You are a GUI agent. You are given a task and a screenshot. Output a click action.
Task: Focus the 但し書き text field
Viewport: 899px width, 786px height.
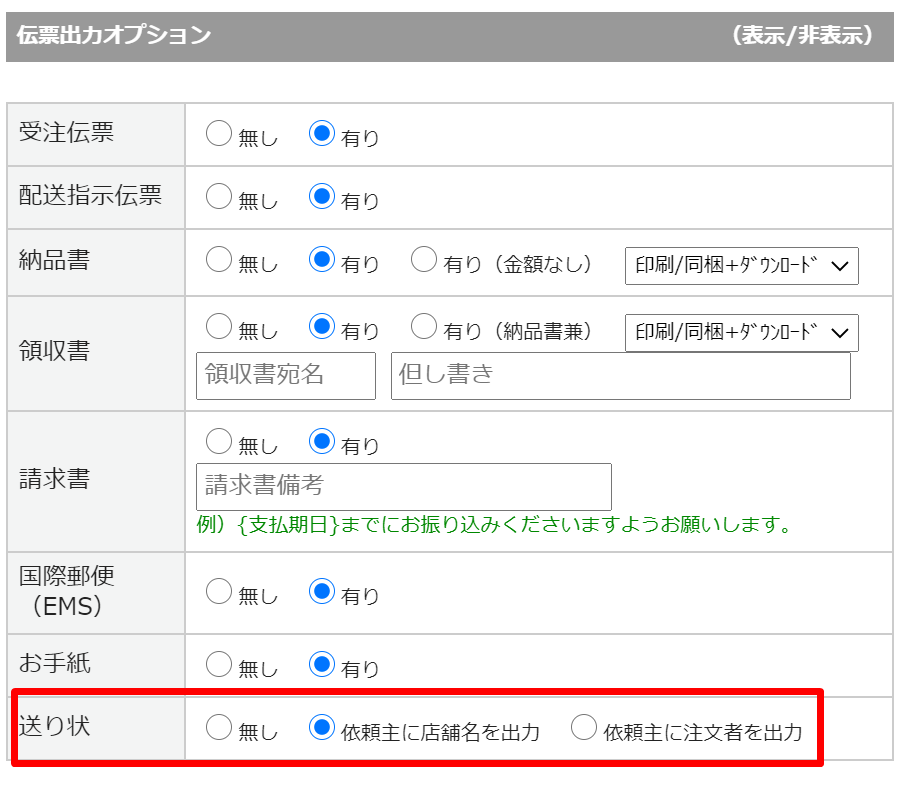pos(620,375)
